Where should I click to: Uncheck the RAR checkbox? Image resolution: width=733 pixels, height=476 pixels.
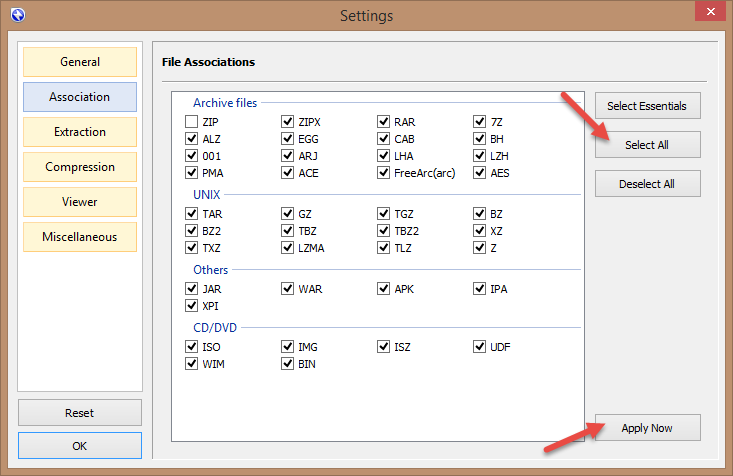(384, 122)
